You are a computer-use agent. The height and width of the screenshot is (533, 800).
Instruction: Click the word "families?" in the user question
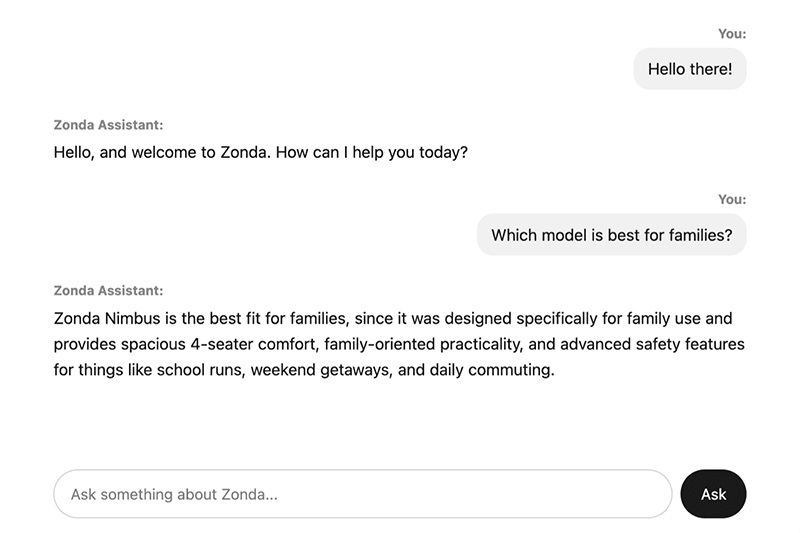click(697, 236)
